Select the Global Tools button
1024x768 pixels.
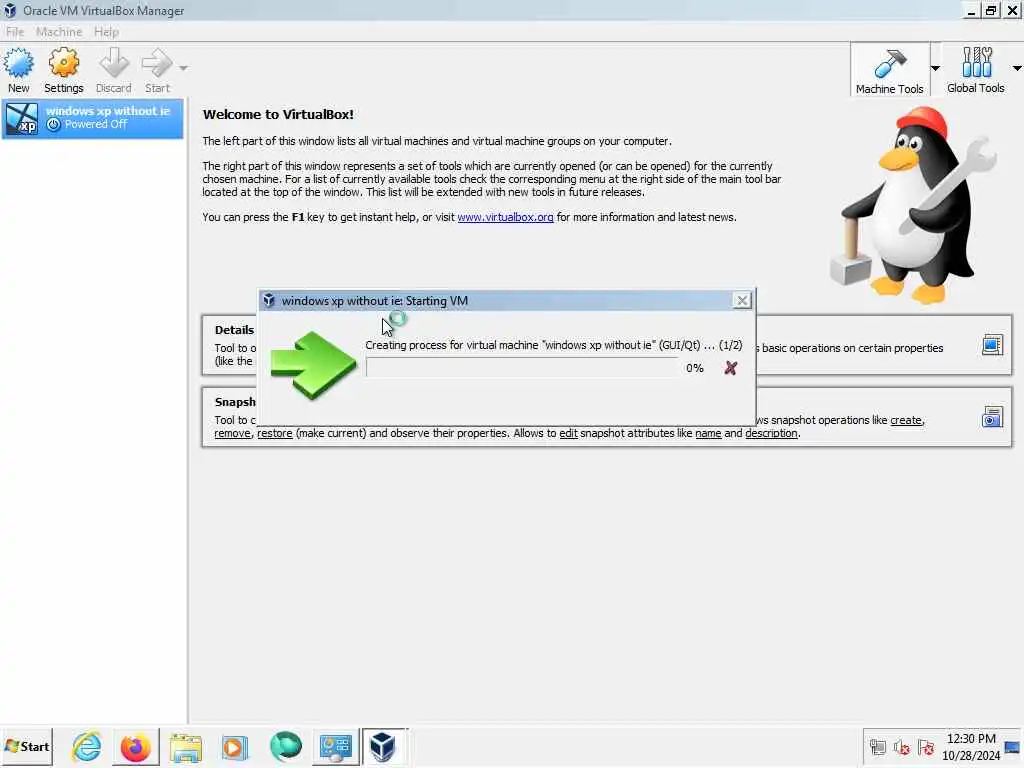pos(976,71)
